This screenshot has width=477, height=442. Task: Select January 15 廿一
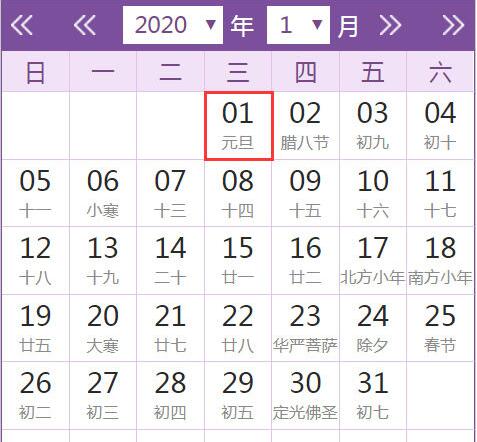[238, 261]
